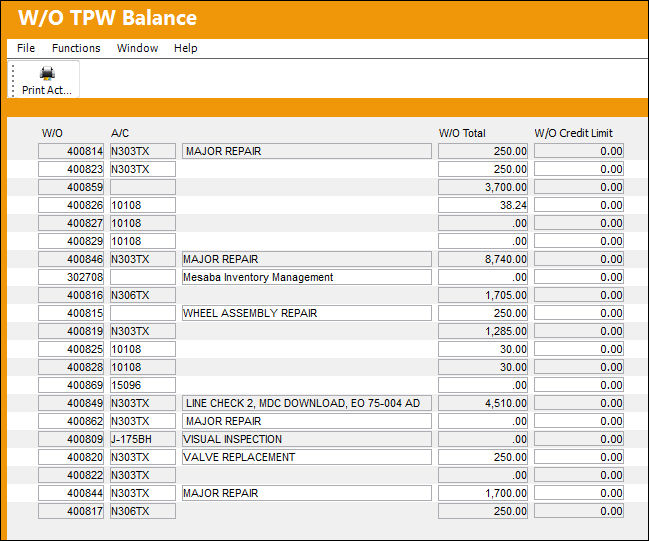Select the LINE CHECK 2, MDC DOWNLOAD description
This screenshot has width=649, height=541.
(307, 403)
